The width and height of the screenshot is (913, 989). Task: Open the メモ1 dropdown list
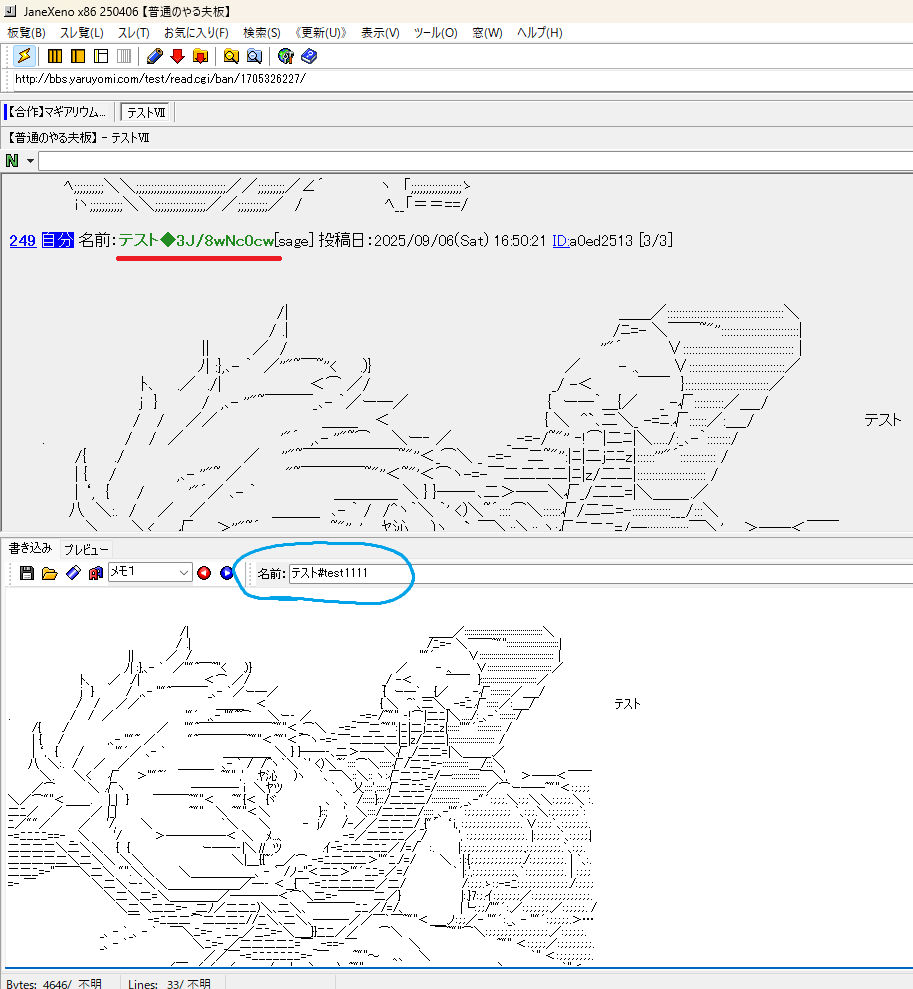point(183,573)
